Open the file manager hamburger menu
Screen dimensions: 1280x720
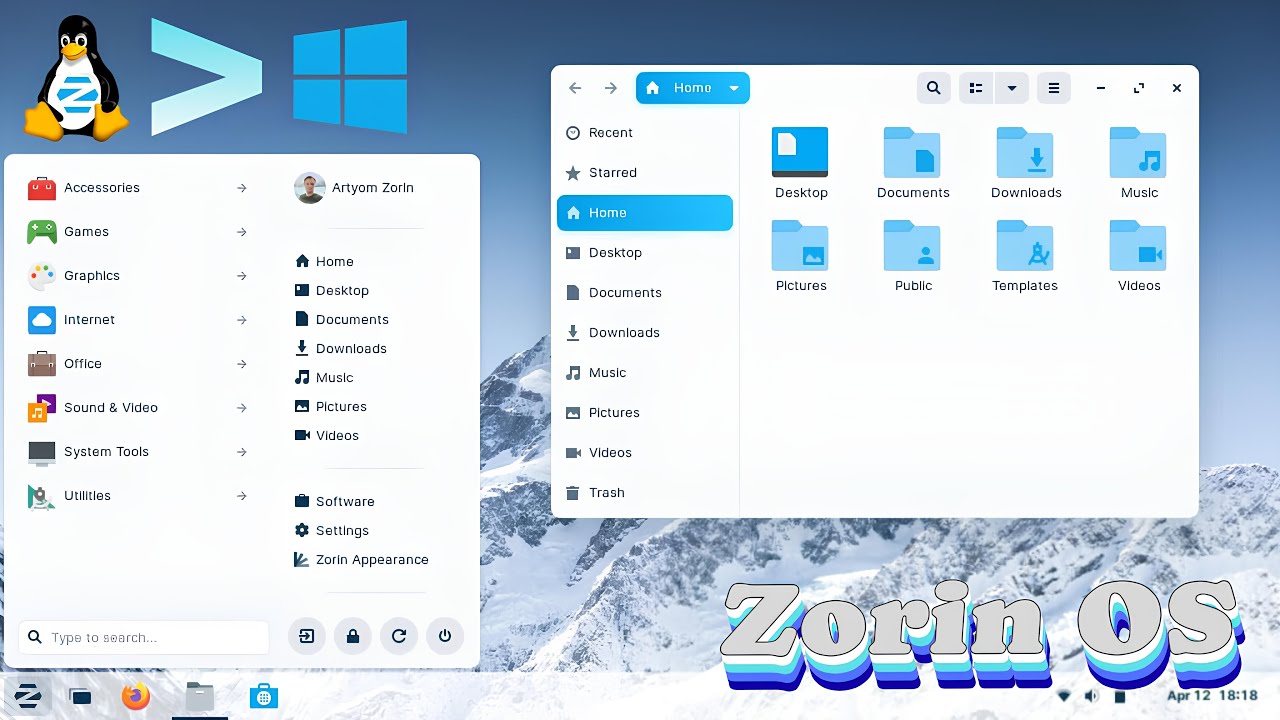click(1053, 88)
